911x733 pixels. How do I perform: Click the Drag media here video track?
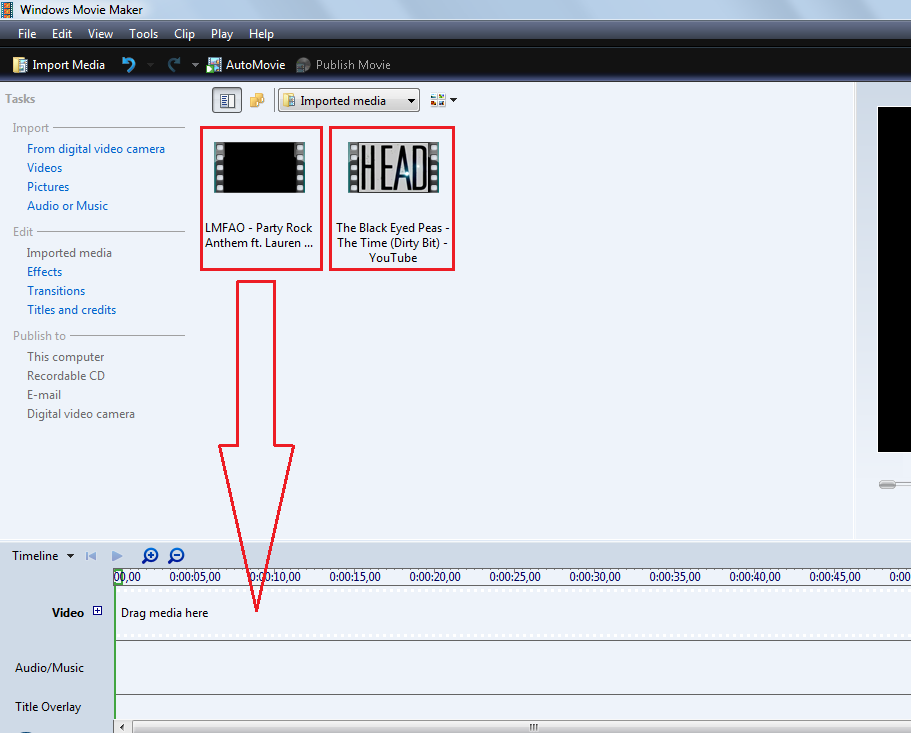pyautogui.click(x=514, y=613)
